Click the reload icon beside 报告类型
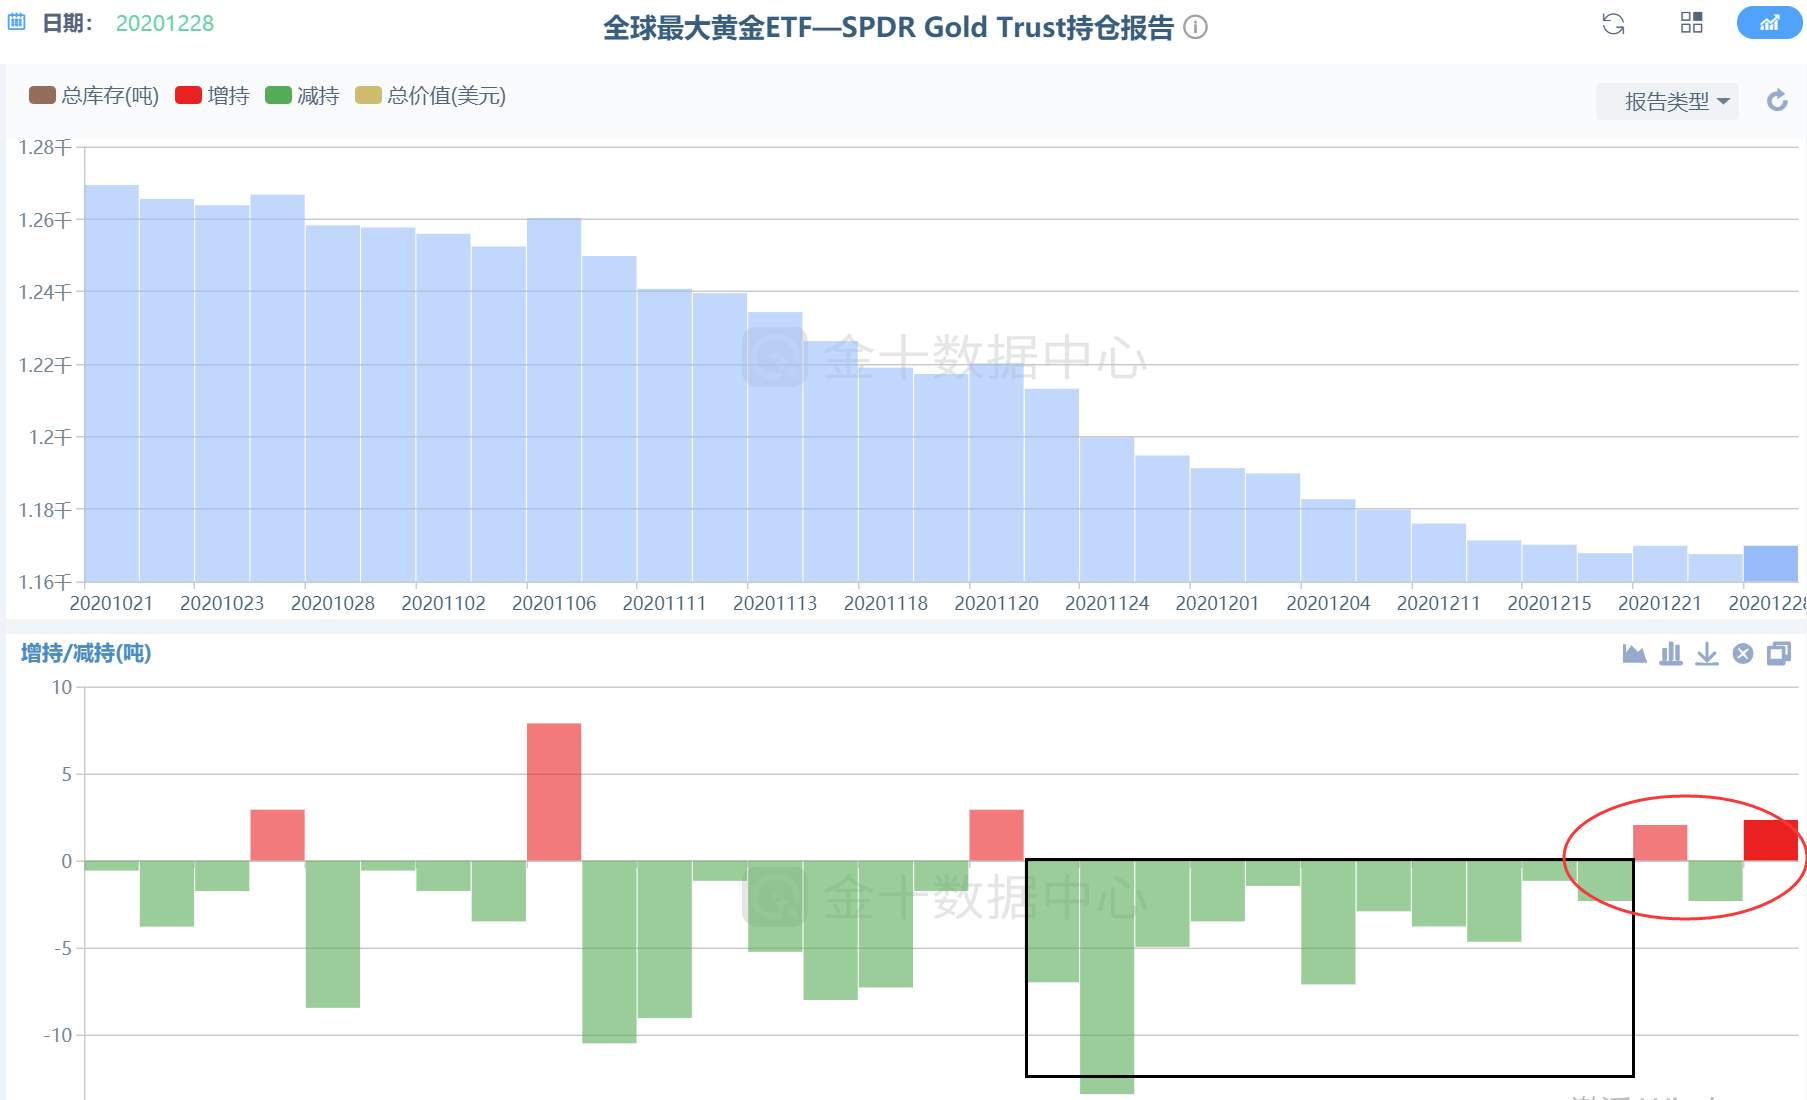 tap(1777, 100)
